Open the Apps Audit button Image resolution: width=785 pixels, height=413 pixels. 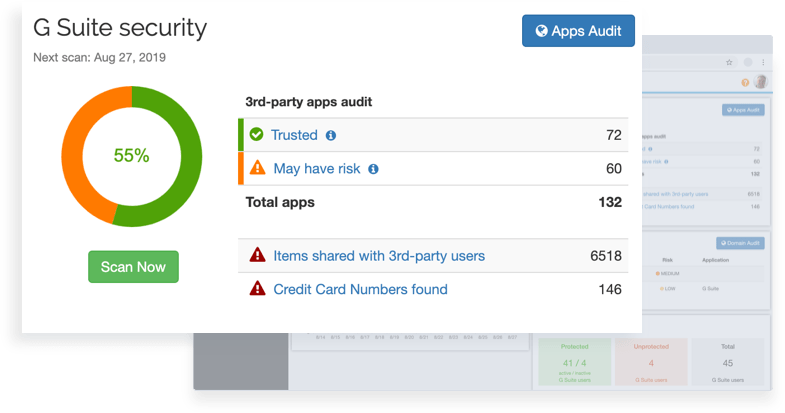coord(578,31)
